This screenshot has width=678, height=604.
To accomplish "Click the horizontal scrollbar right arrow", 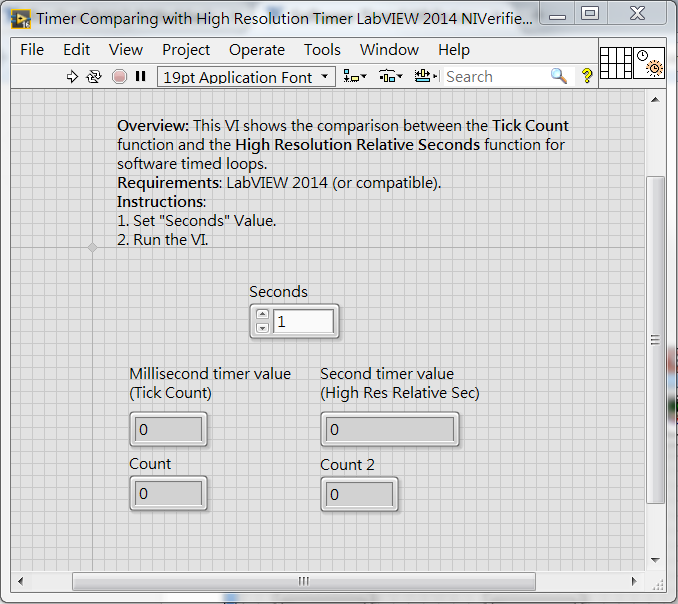I will 635,582.
